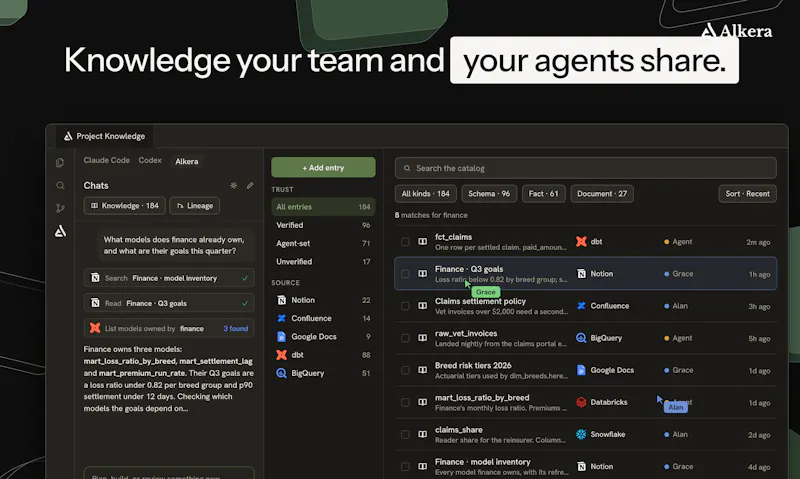This screenshot has height=479, width=800.
Task: Switch to the Codex tab
Action: point(150,160)
